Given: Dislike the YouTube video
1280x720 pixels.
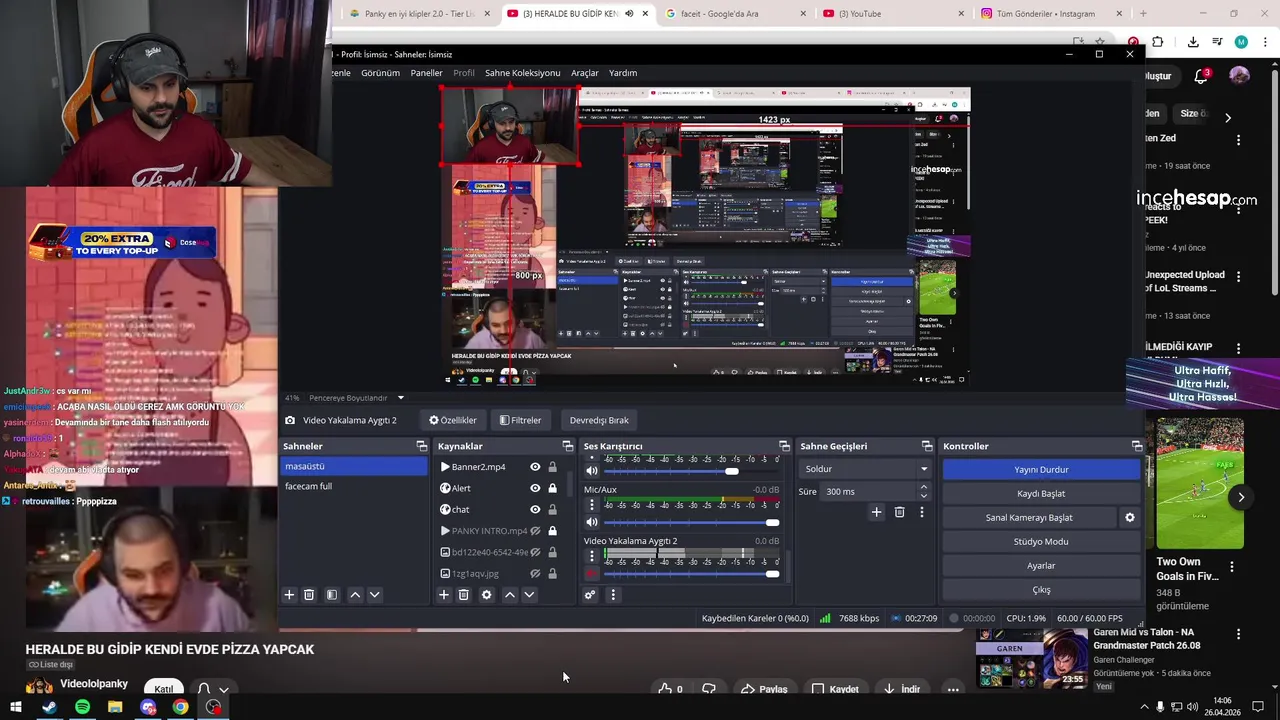Looking at the screenshot, I should point(709,689).
